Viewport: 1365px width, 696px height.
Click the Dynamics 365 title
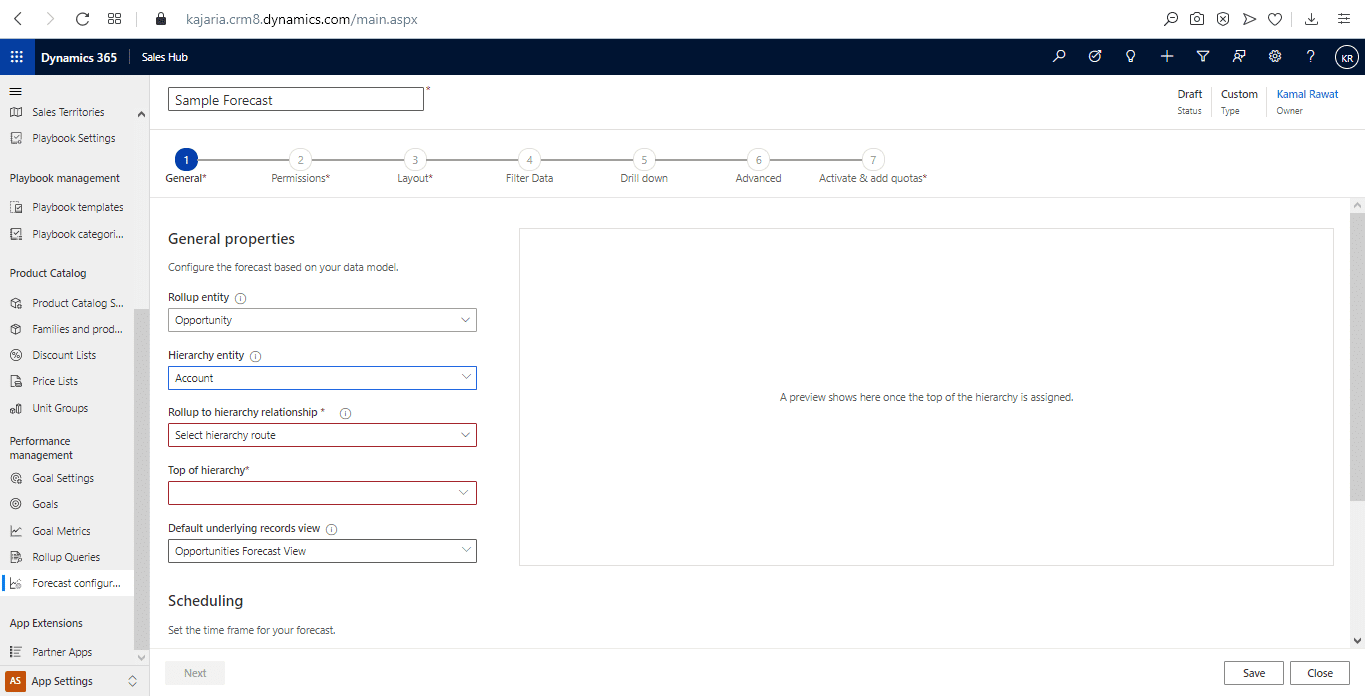[x=79, y=57]
